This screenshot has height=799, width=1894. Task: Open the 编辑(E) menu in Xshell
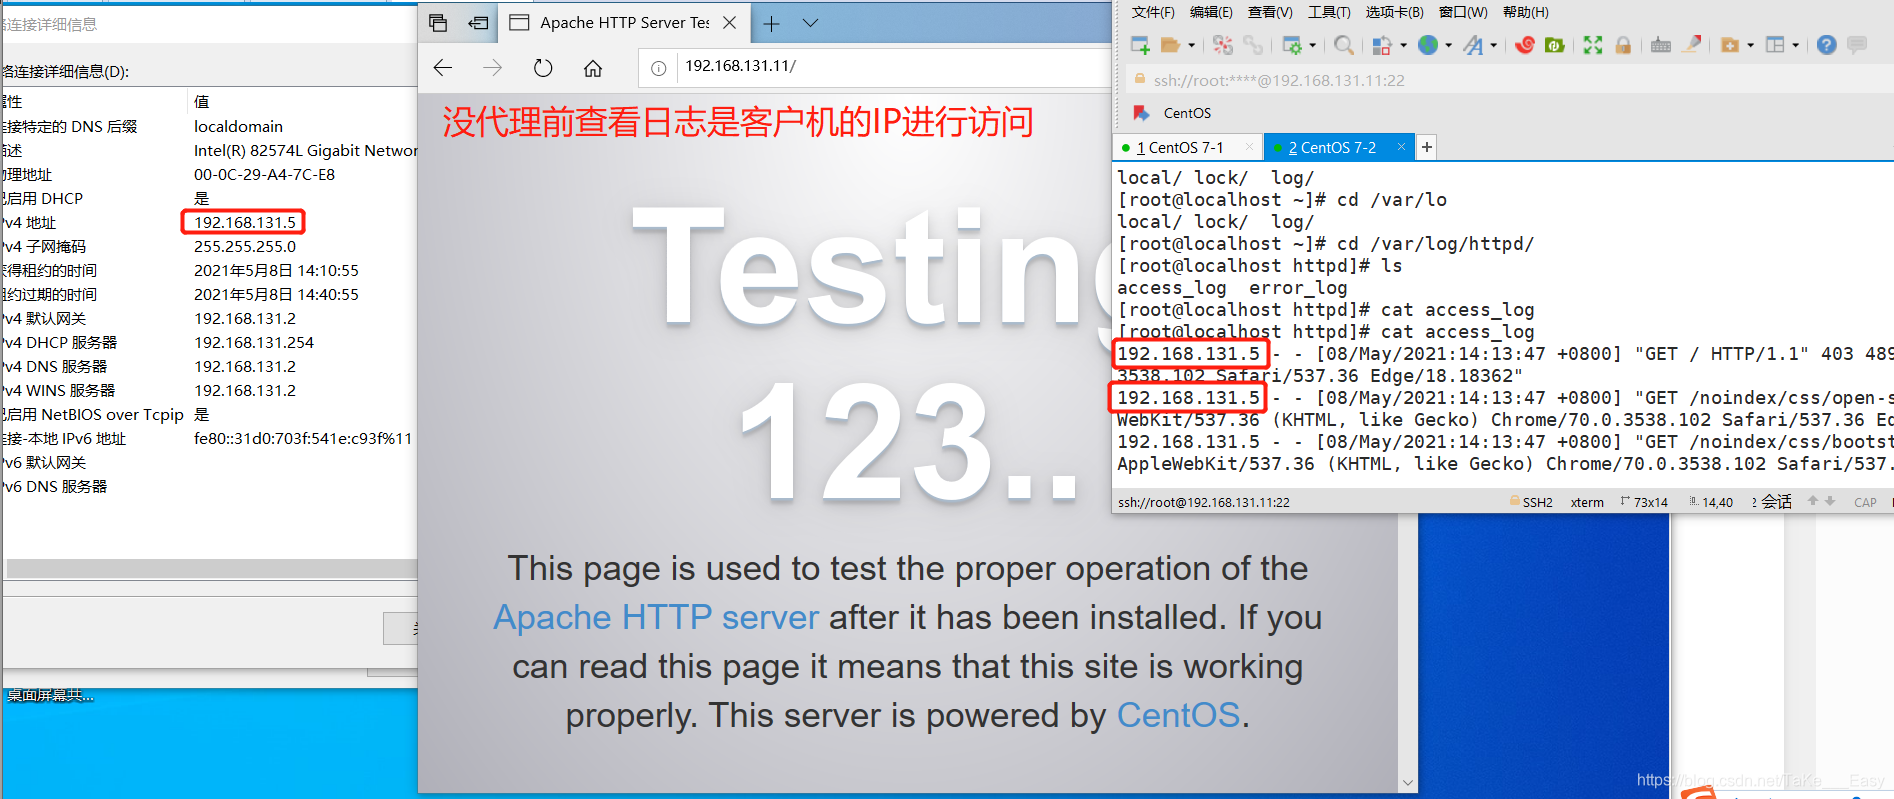(1211, 12)
